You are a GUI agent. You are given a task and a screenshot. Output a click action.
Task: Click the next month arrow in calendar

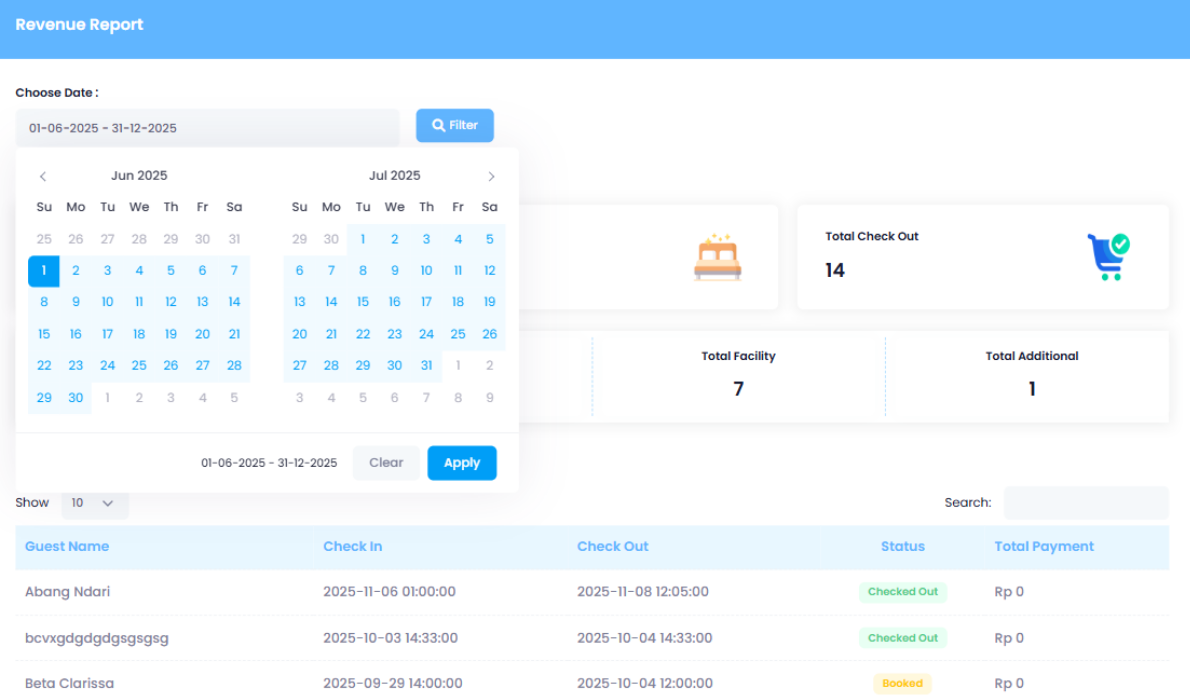tap(491, 177)
